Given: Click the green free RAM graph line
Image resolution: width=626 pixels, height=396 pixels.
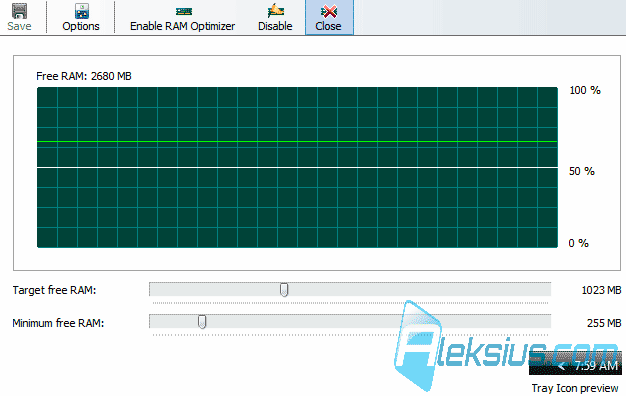Looking at the screenshot, I should point(297,142).
